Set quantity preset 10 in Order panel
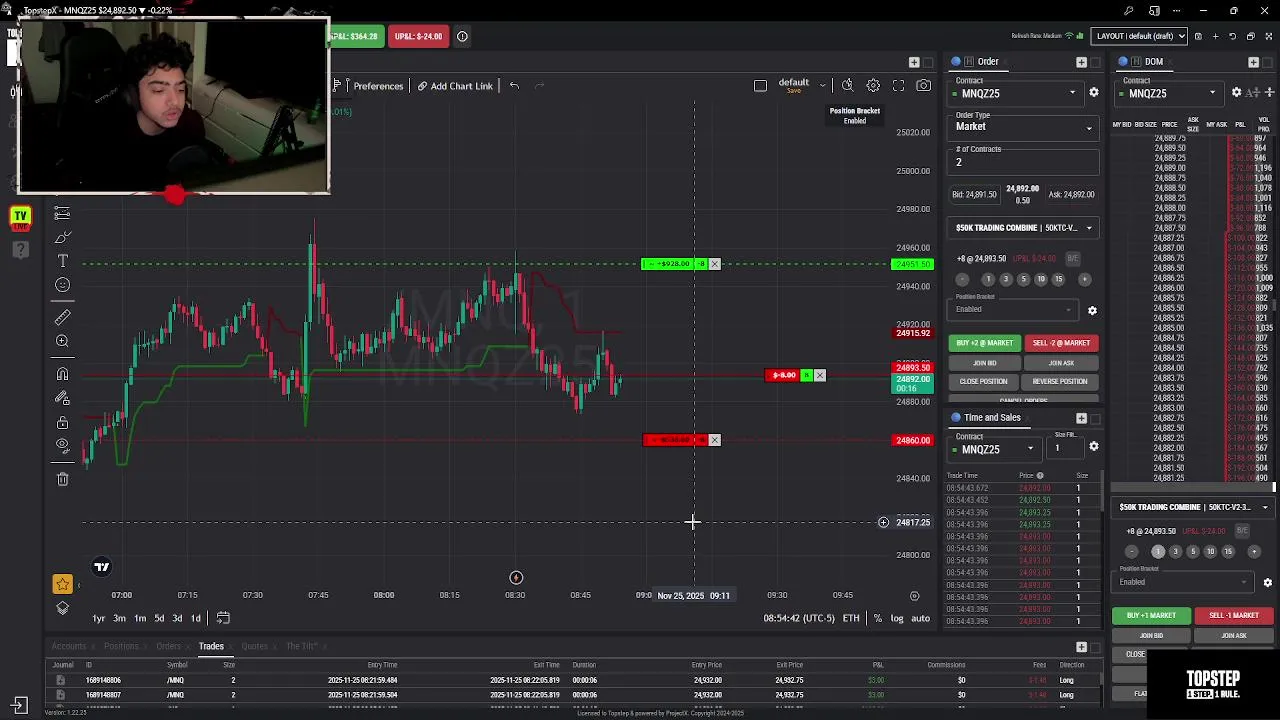The height and width of the screenshot is (720, 1280). (1040, 279)
